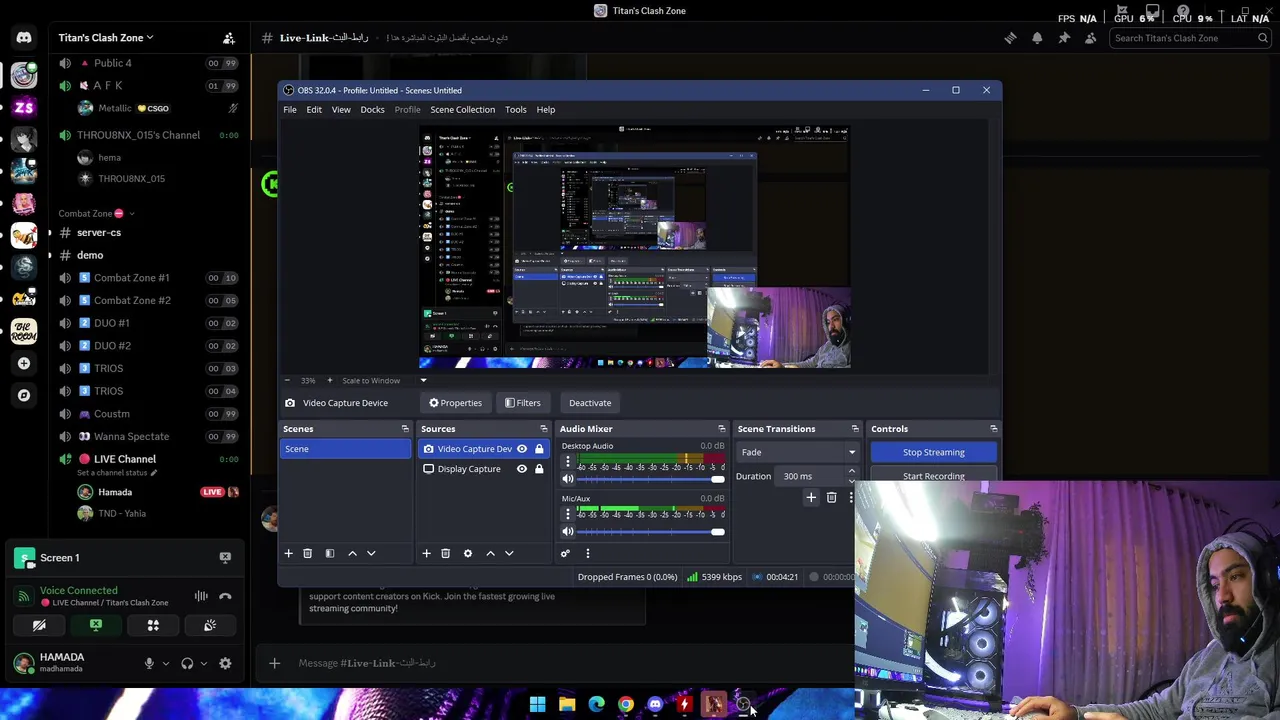Stop watching Screen 1 stream icon
The width and height of the screenshot is (1280, 720).
coord(225,557)
